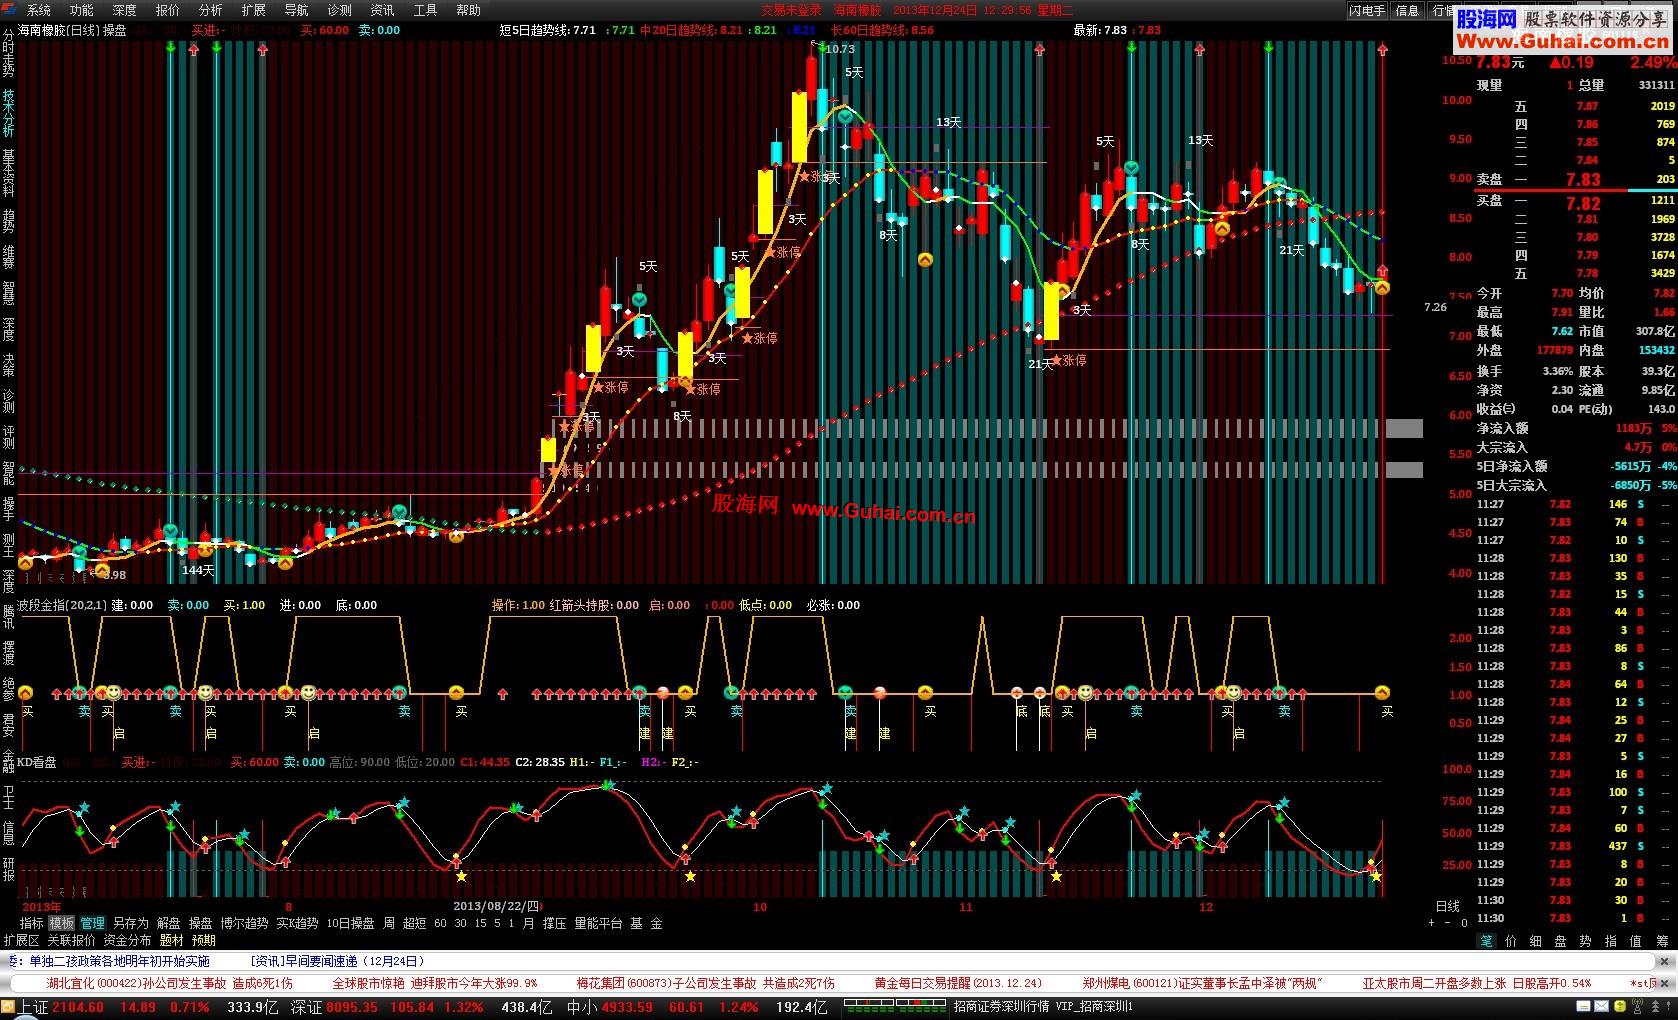Switch to the 10日操盘 template
Screen dimensions: 1678x1020
(x=350, y=923)
